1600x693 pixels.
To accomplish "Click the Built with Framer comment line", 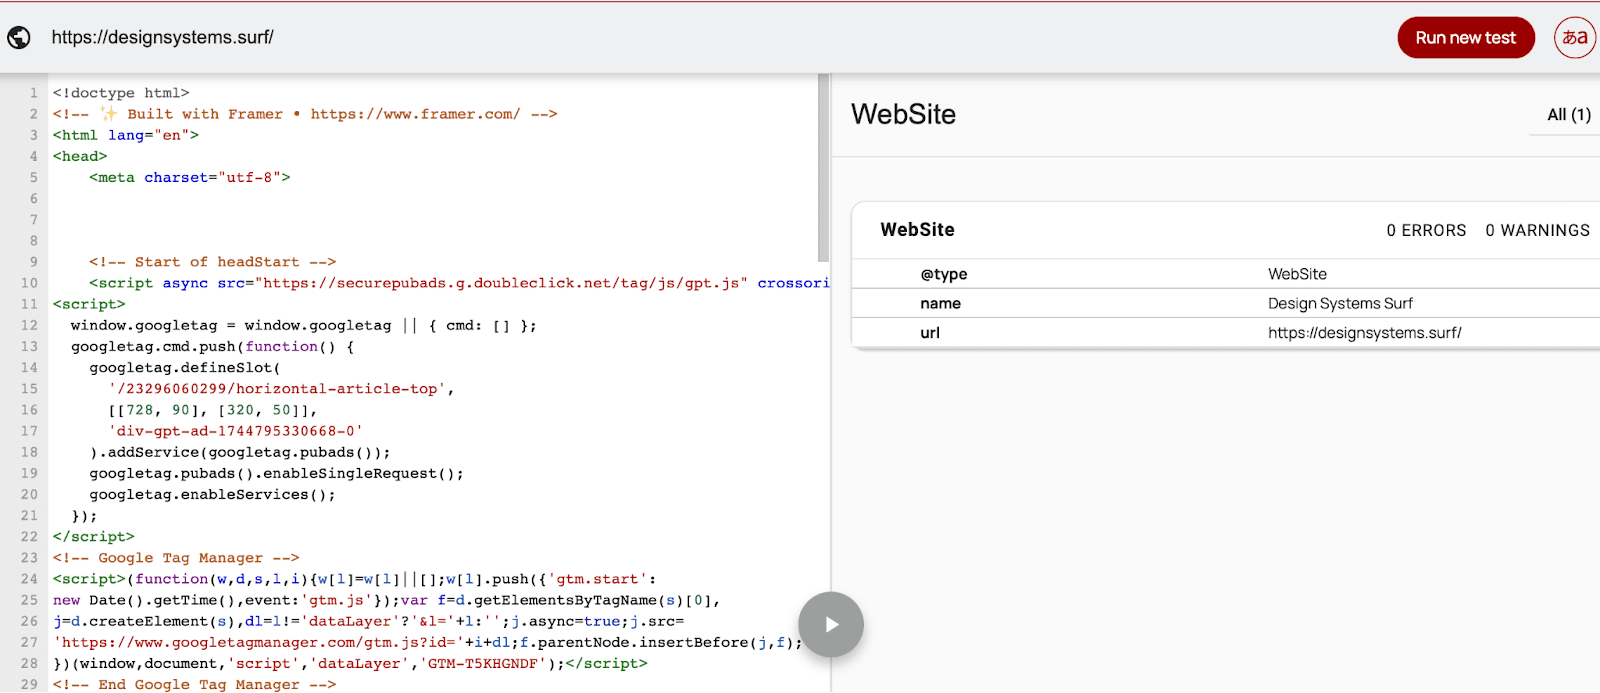I will click(x=305, y=114).
